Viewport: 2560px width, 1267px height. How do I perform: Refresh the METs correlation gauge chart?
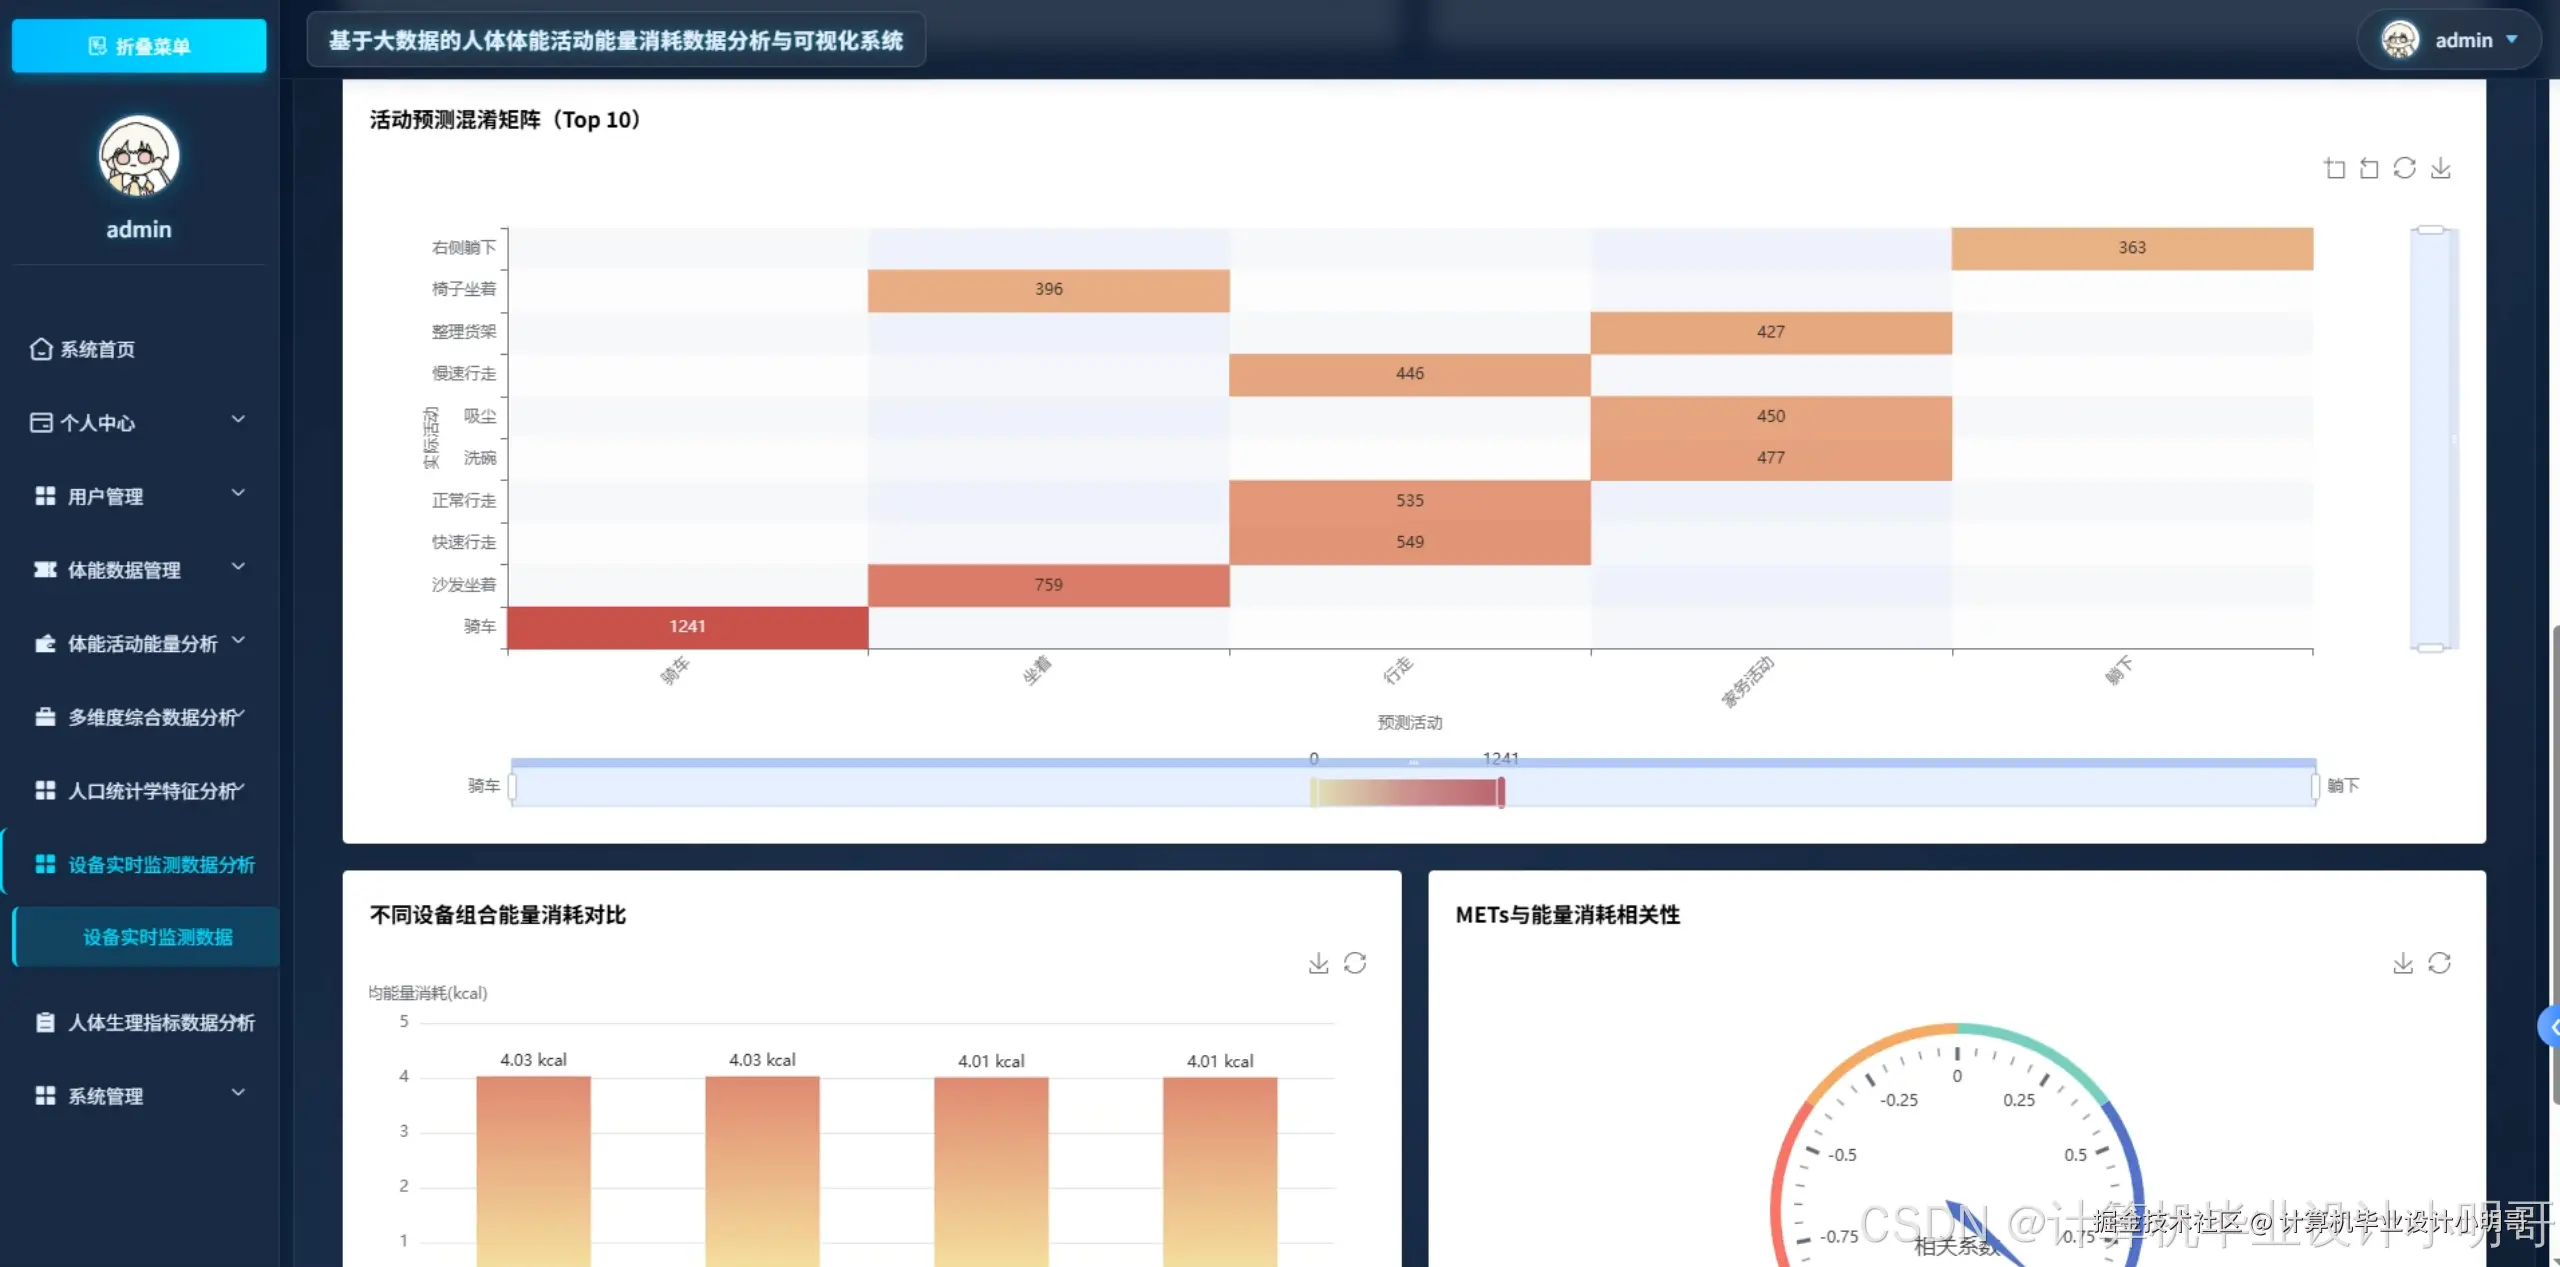point(2439,963)
